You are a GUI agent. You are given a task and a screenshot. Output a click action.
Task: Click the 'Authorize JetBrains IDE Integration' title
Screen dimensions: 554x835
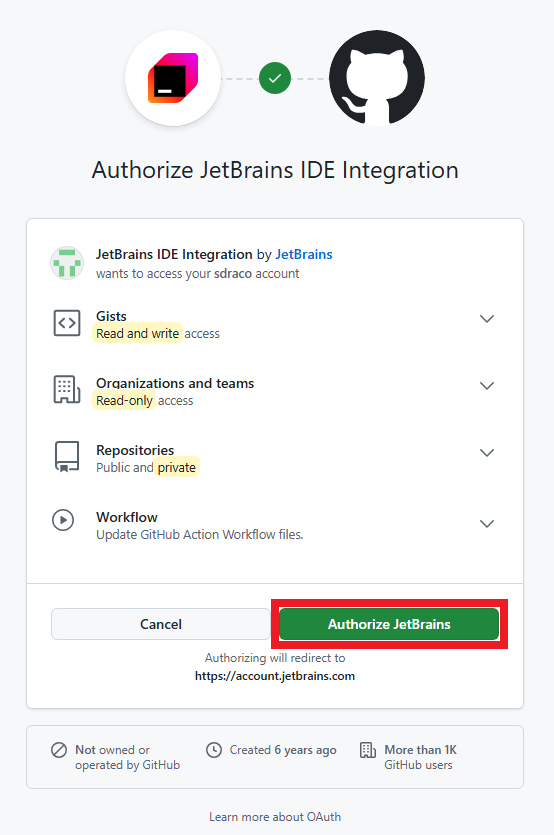click(x=275, y=170)
